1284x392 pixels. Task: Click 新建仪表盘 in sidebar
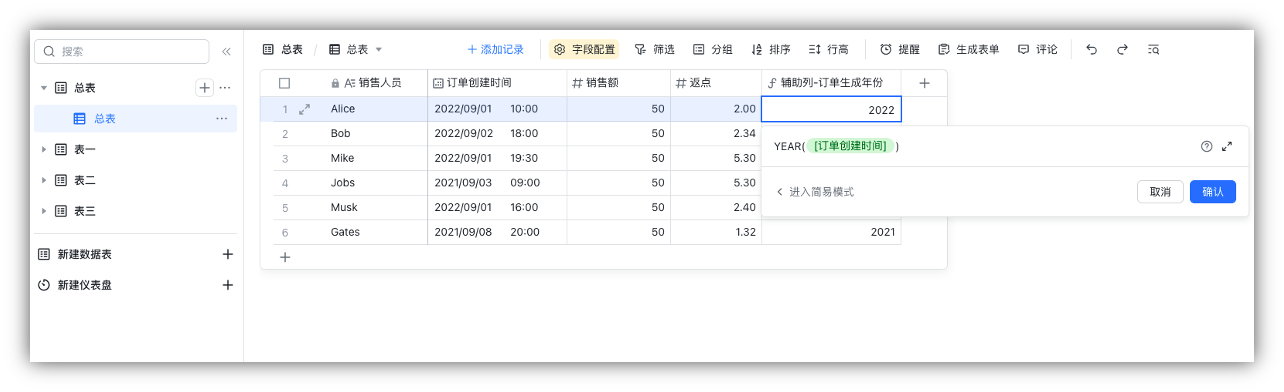pyautogui.click(x=85, y=285)
